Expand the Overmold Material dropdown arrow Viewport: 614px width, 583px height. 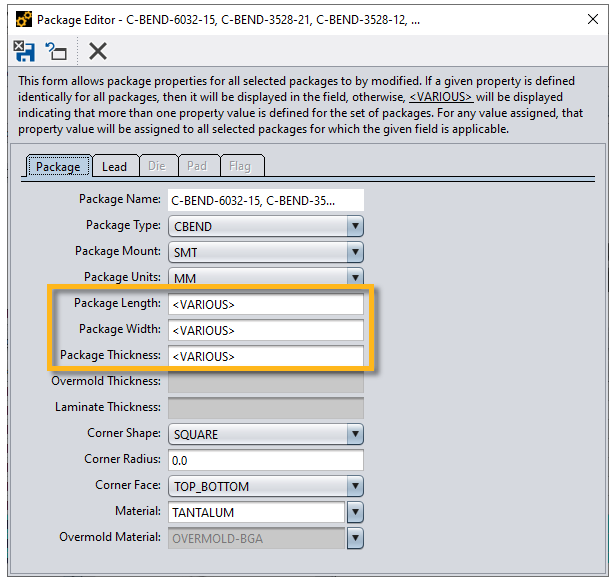(355, 538)
